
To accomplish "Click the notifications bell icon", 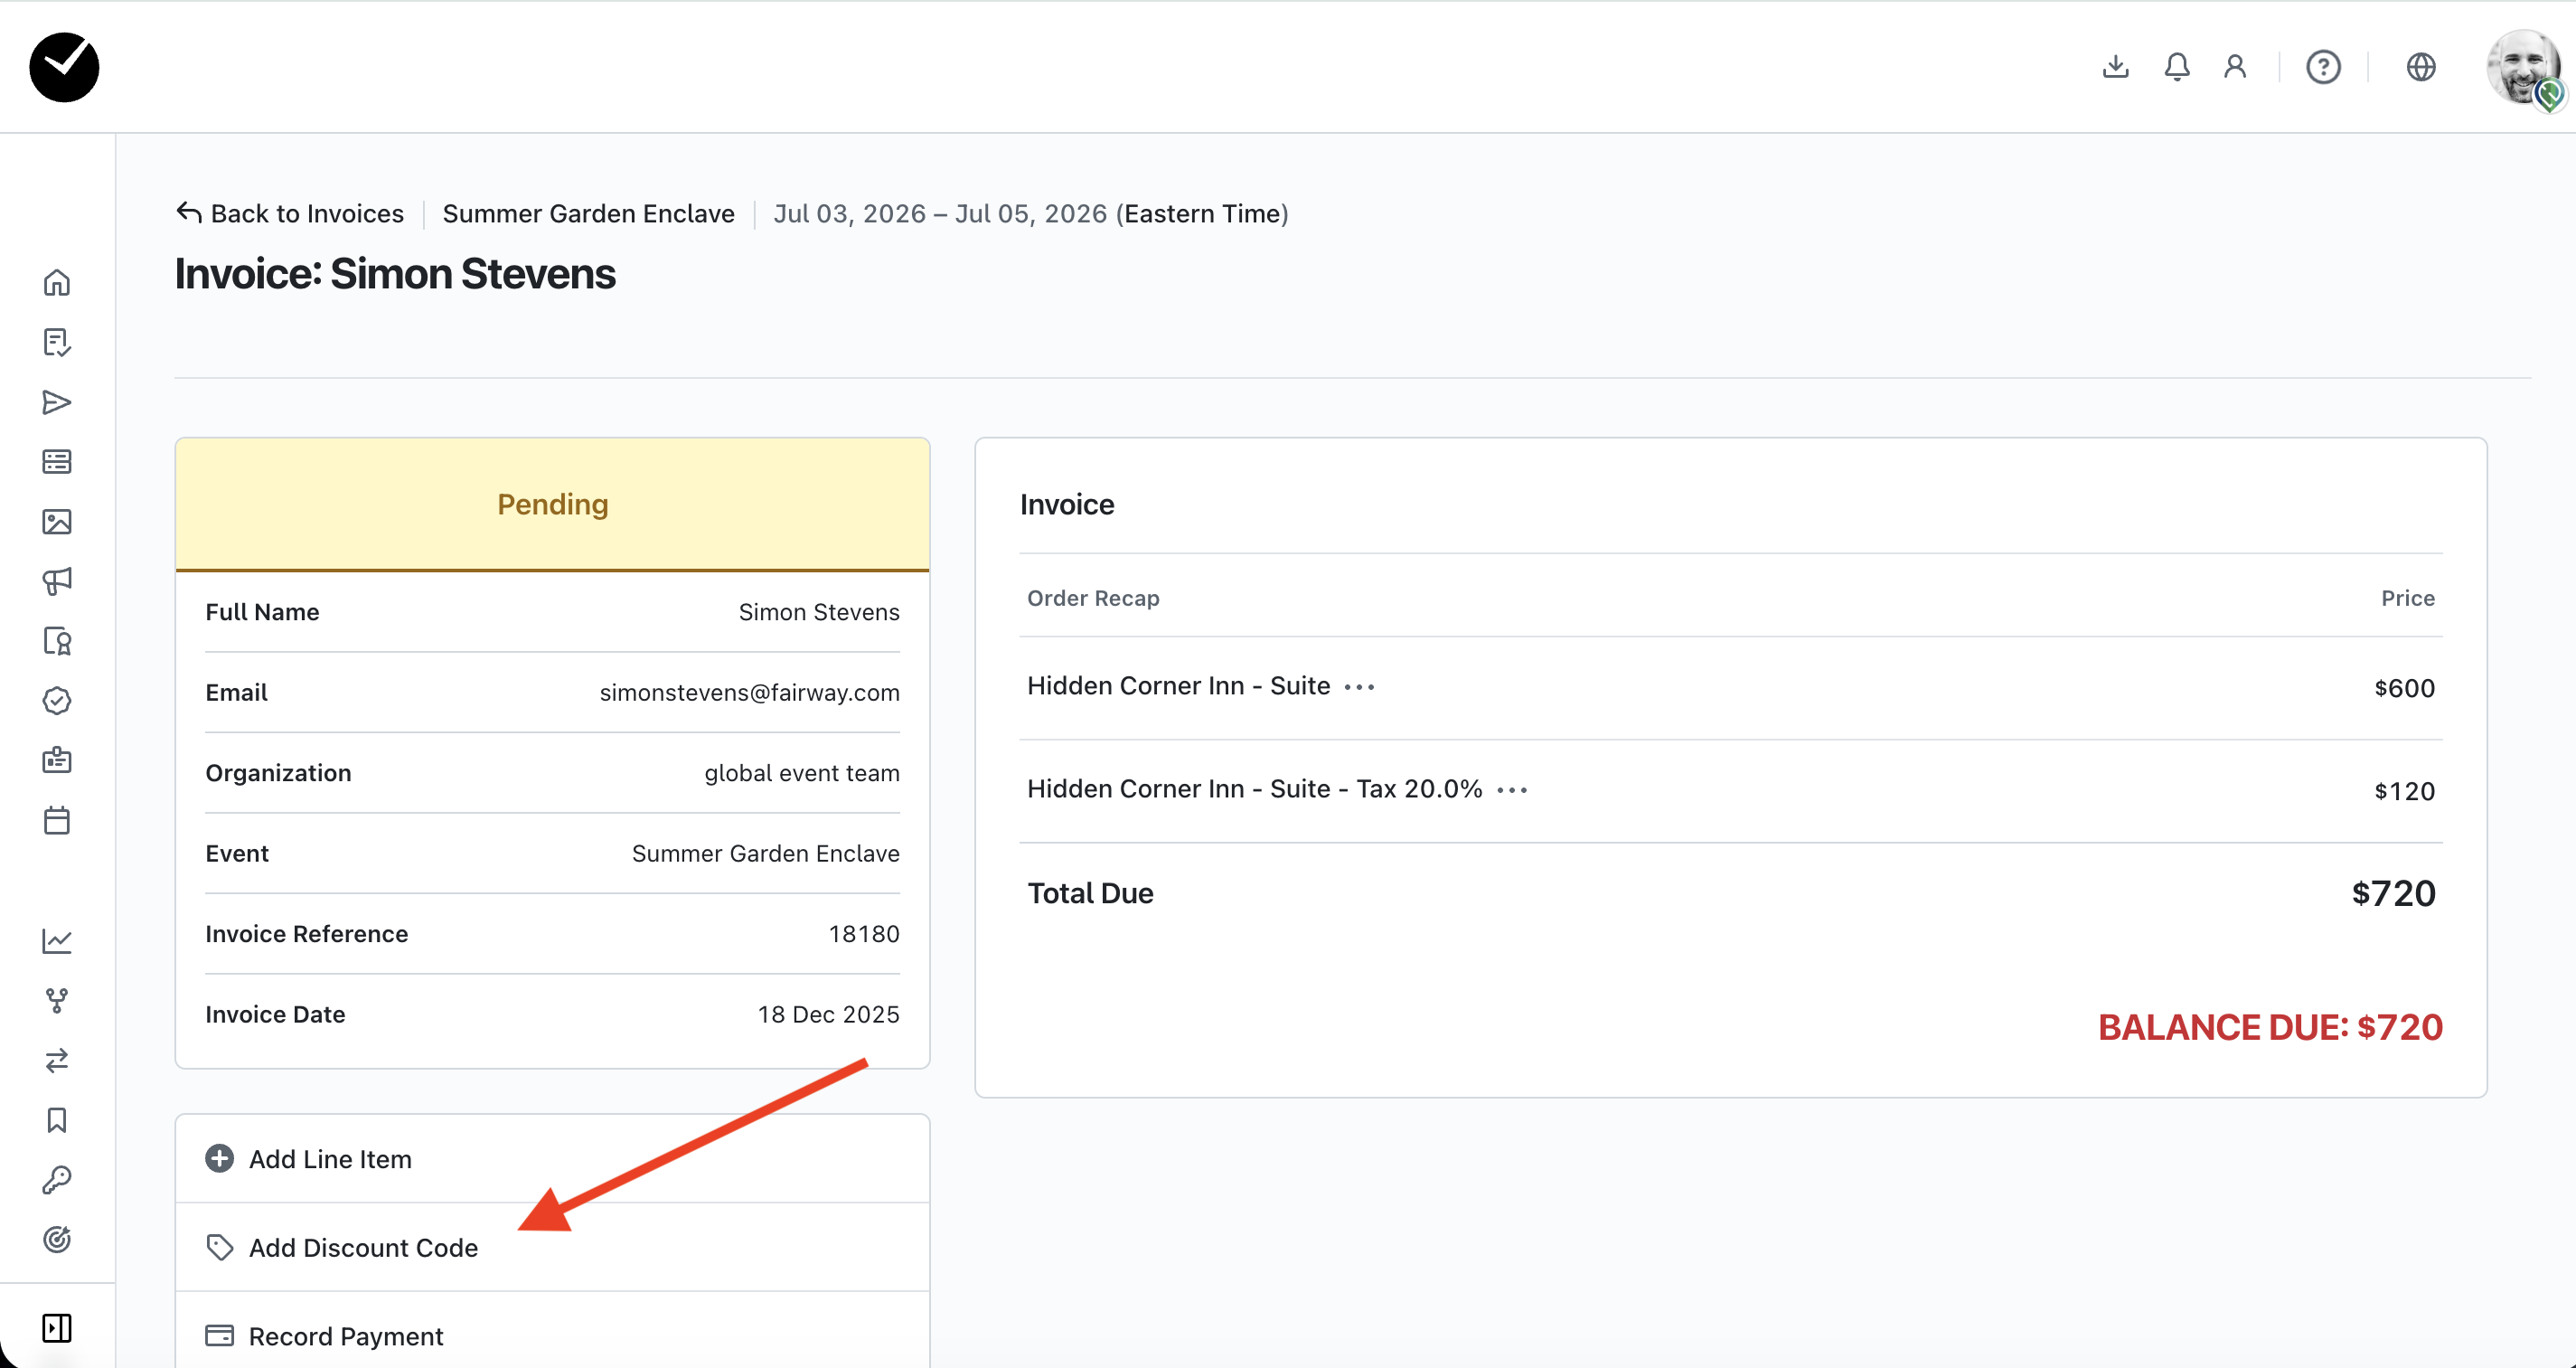I will [2177, 67].
